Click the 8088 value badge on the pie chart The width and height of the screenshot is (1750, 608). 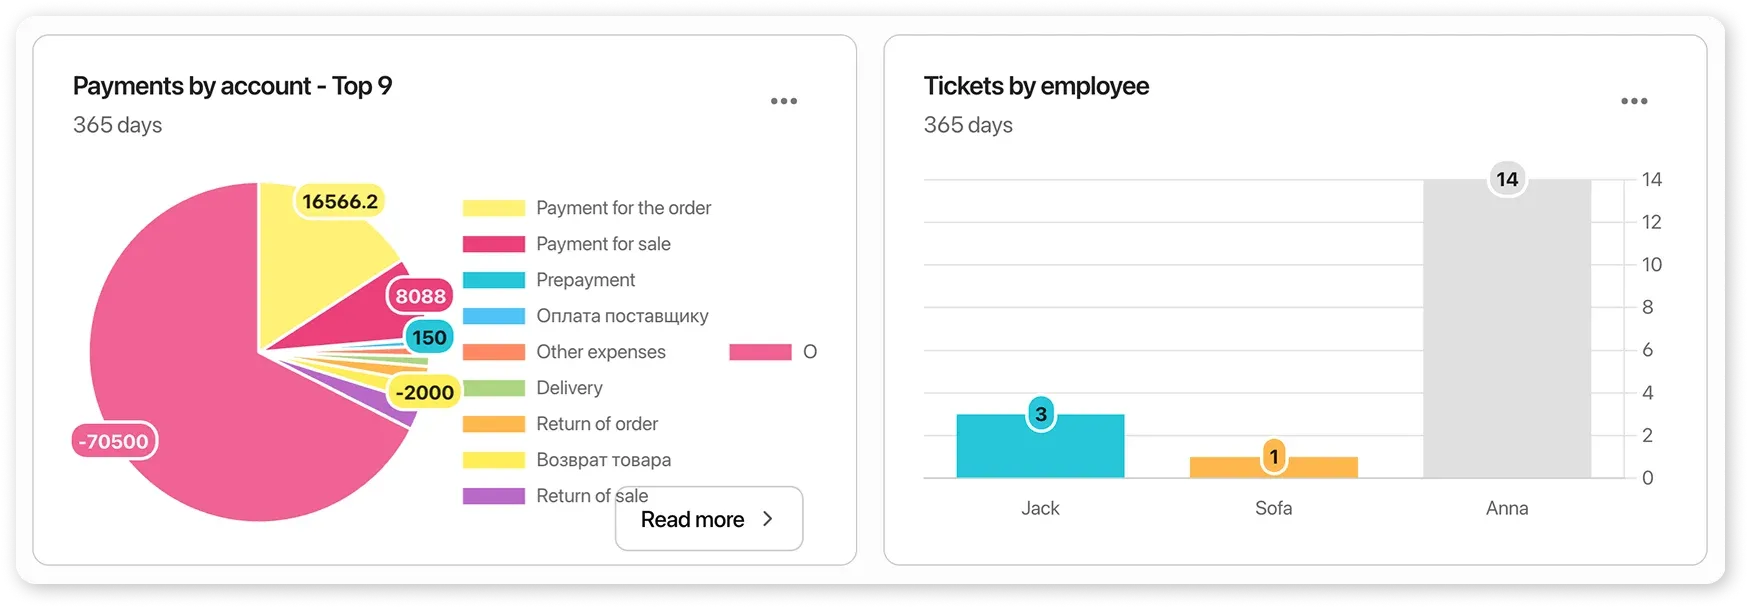[420, 295]
